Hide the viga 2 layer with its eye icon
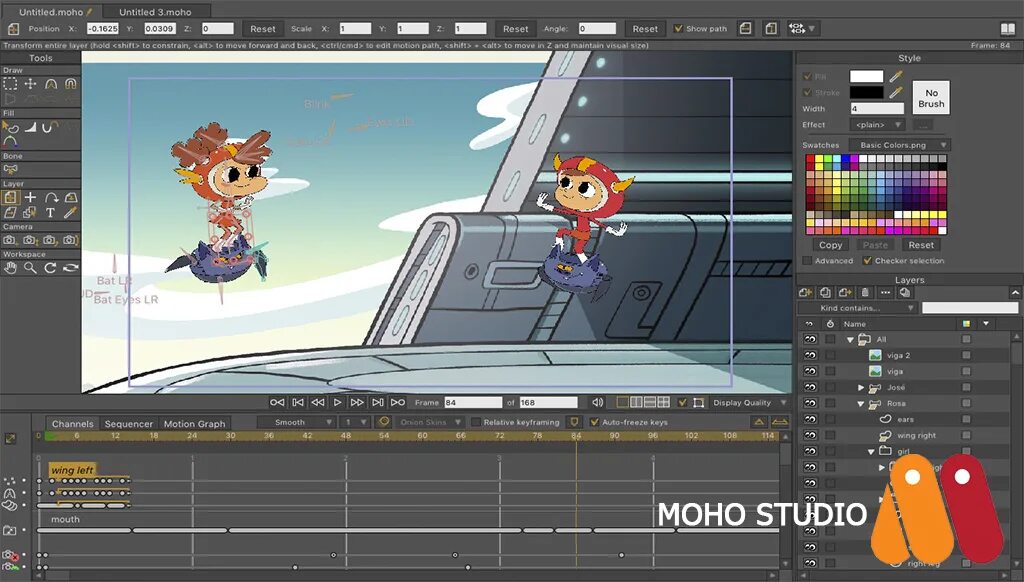 pos(810,355)
